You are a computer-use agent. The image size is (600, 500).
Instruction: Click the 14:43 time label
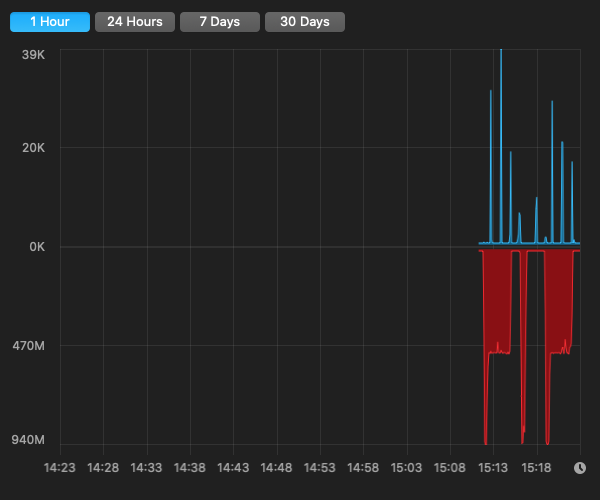(233, 467)
